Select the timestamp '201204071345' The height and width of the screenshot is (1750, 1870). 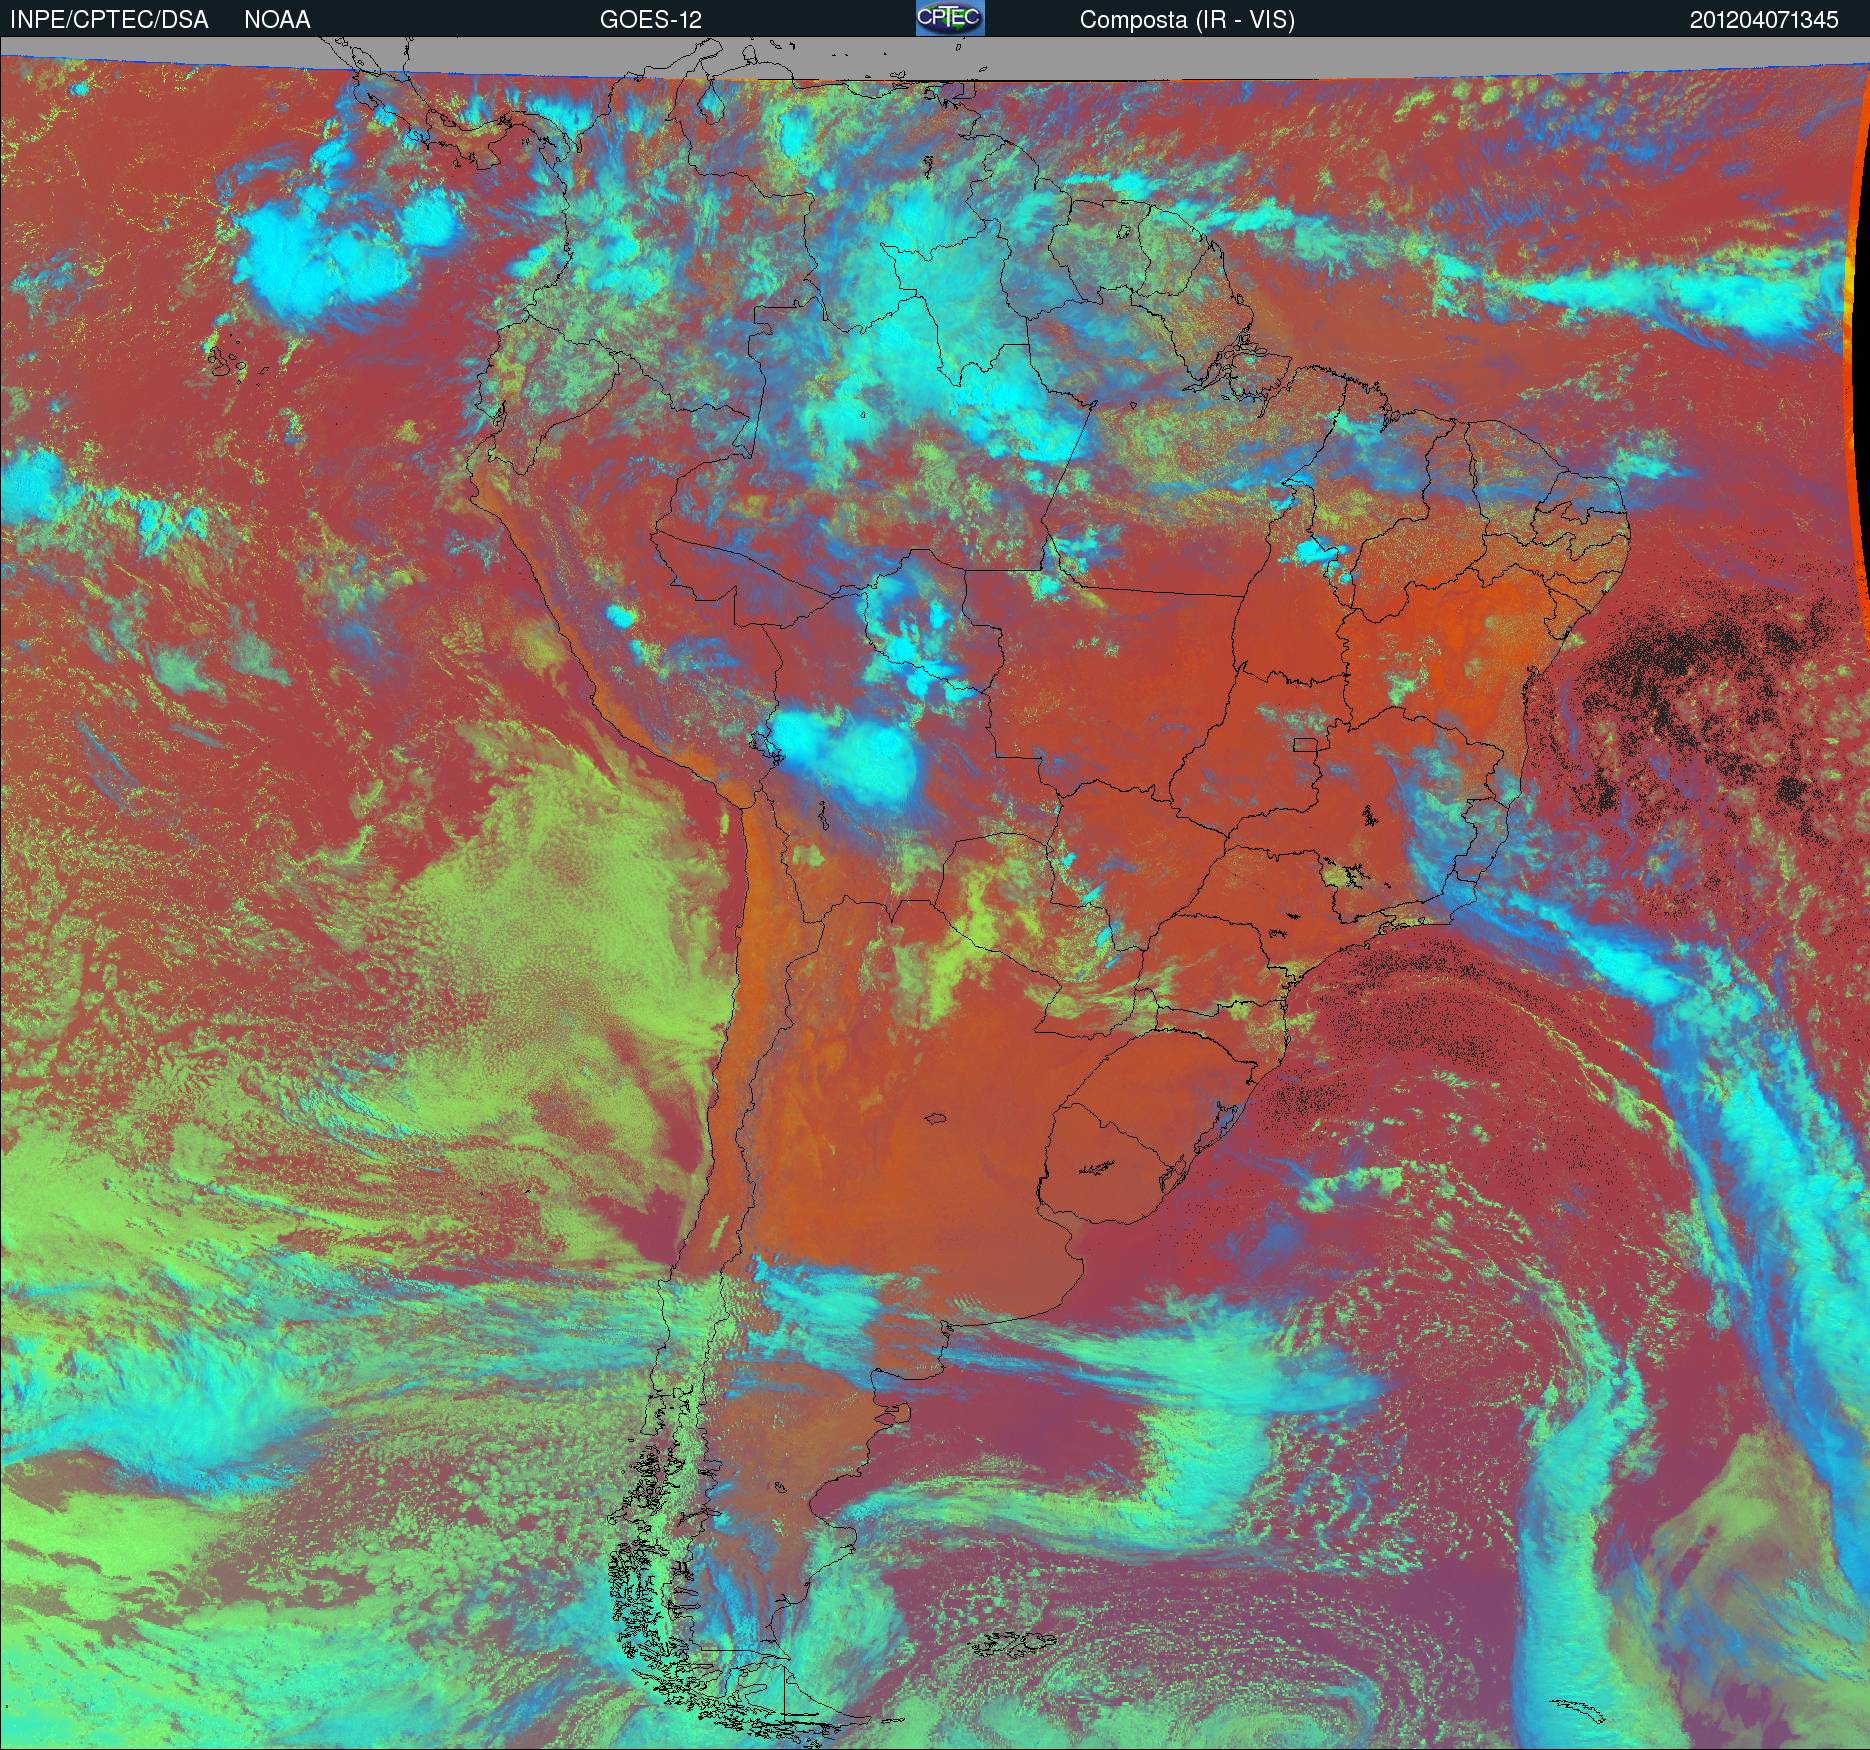(x=1764, y=20)
